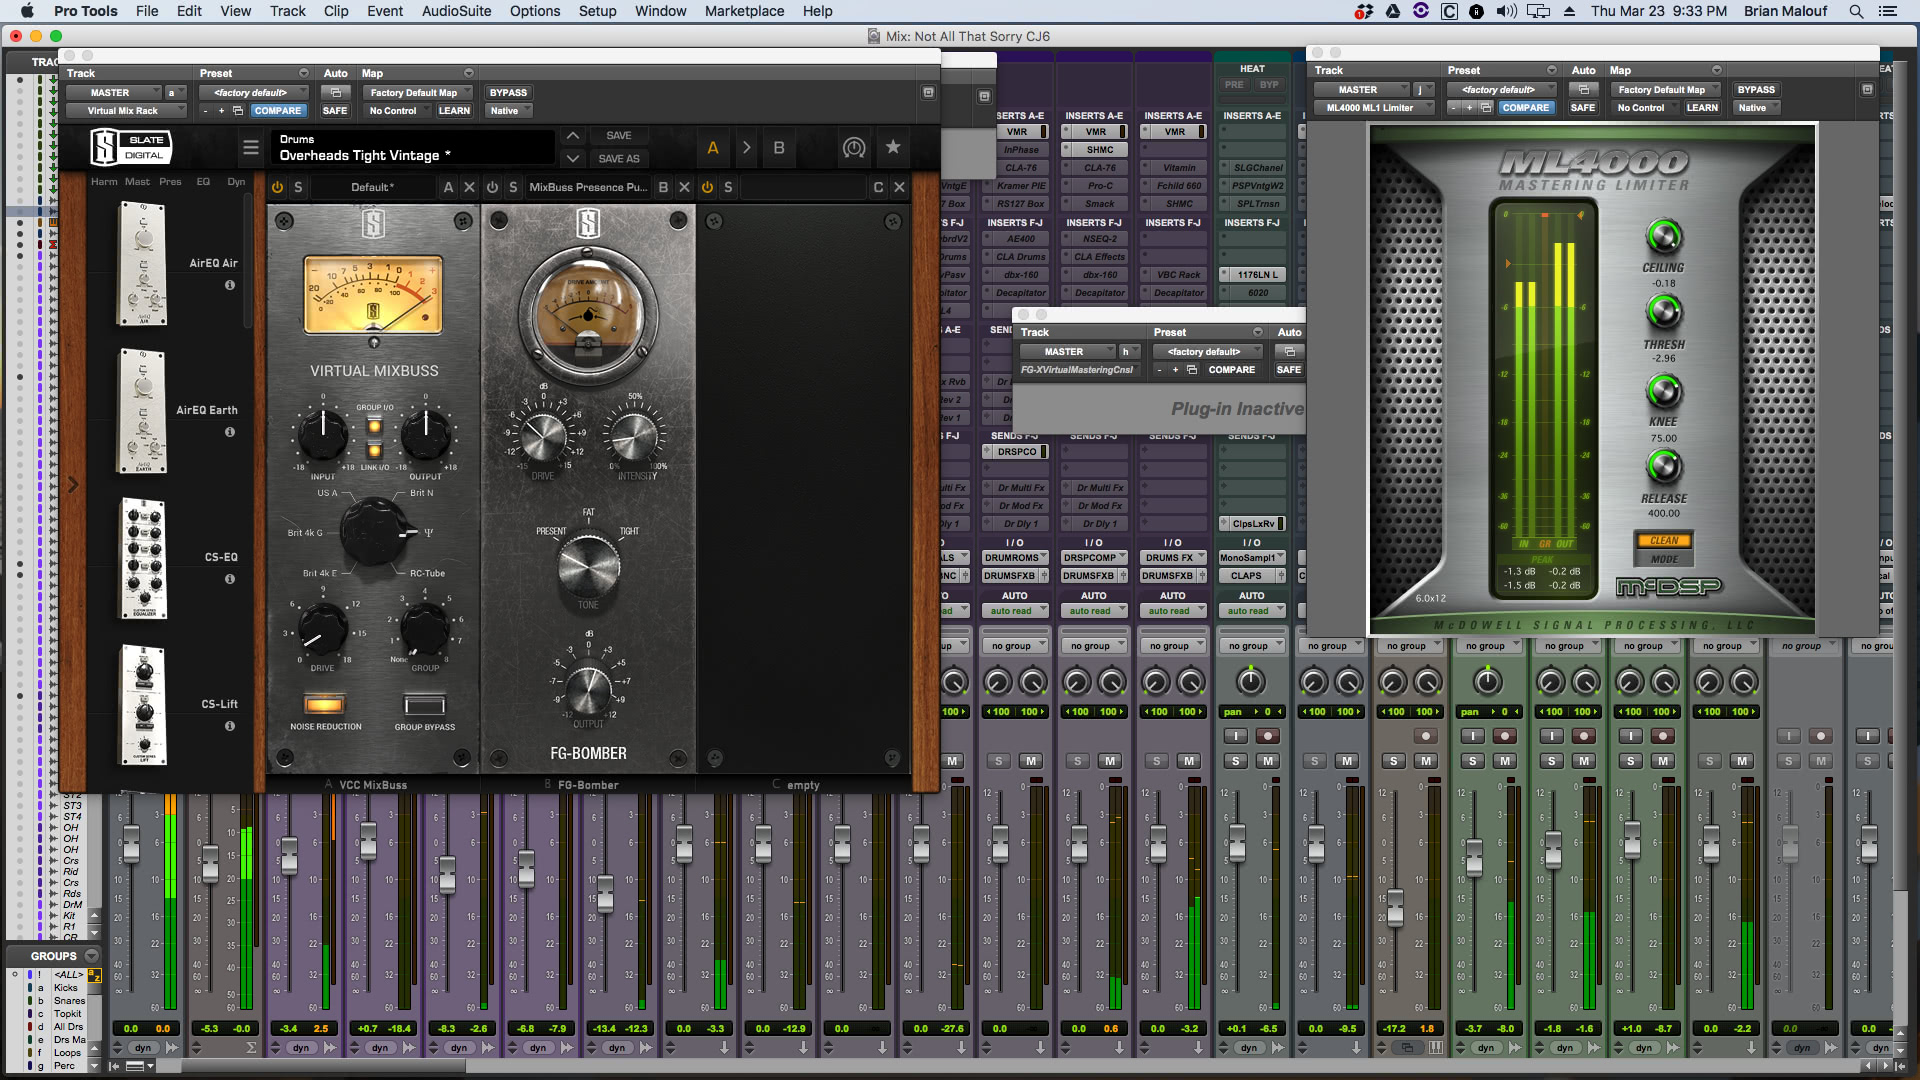Click Save As in Slate rack
The image size is (1920, 1080).
point(619,158)
